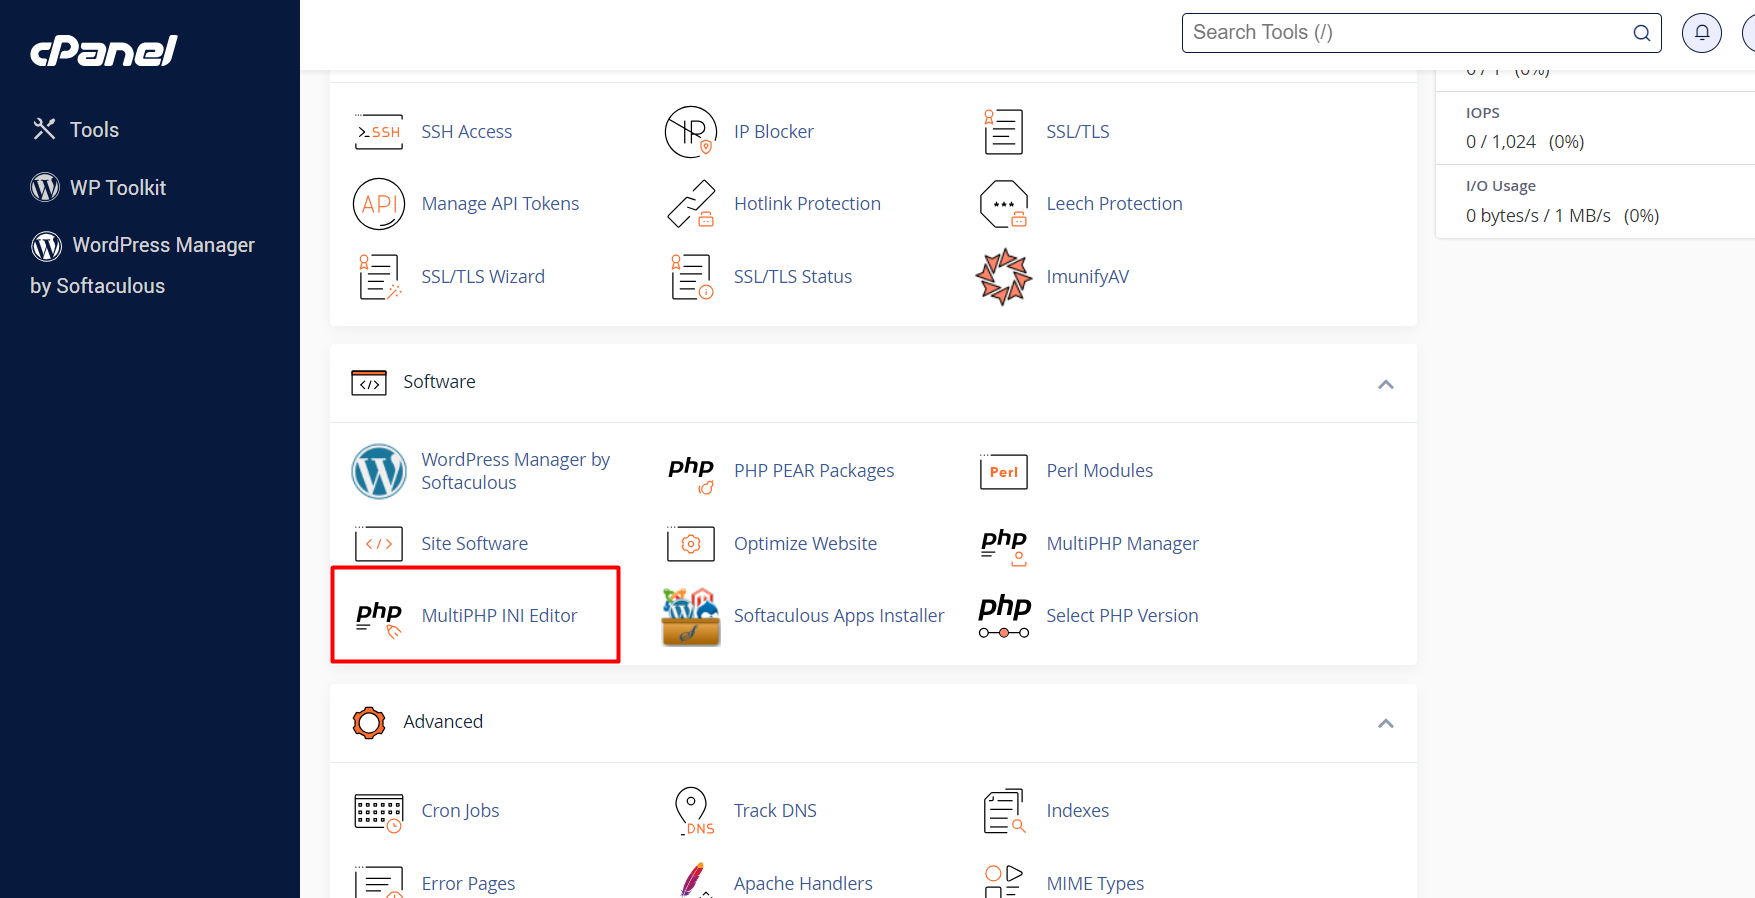Screen dimensions: 1755x898
Task: Open the SSH Access link
Action: click(x=466, y=132)
